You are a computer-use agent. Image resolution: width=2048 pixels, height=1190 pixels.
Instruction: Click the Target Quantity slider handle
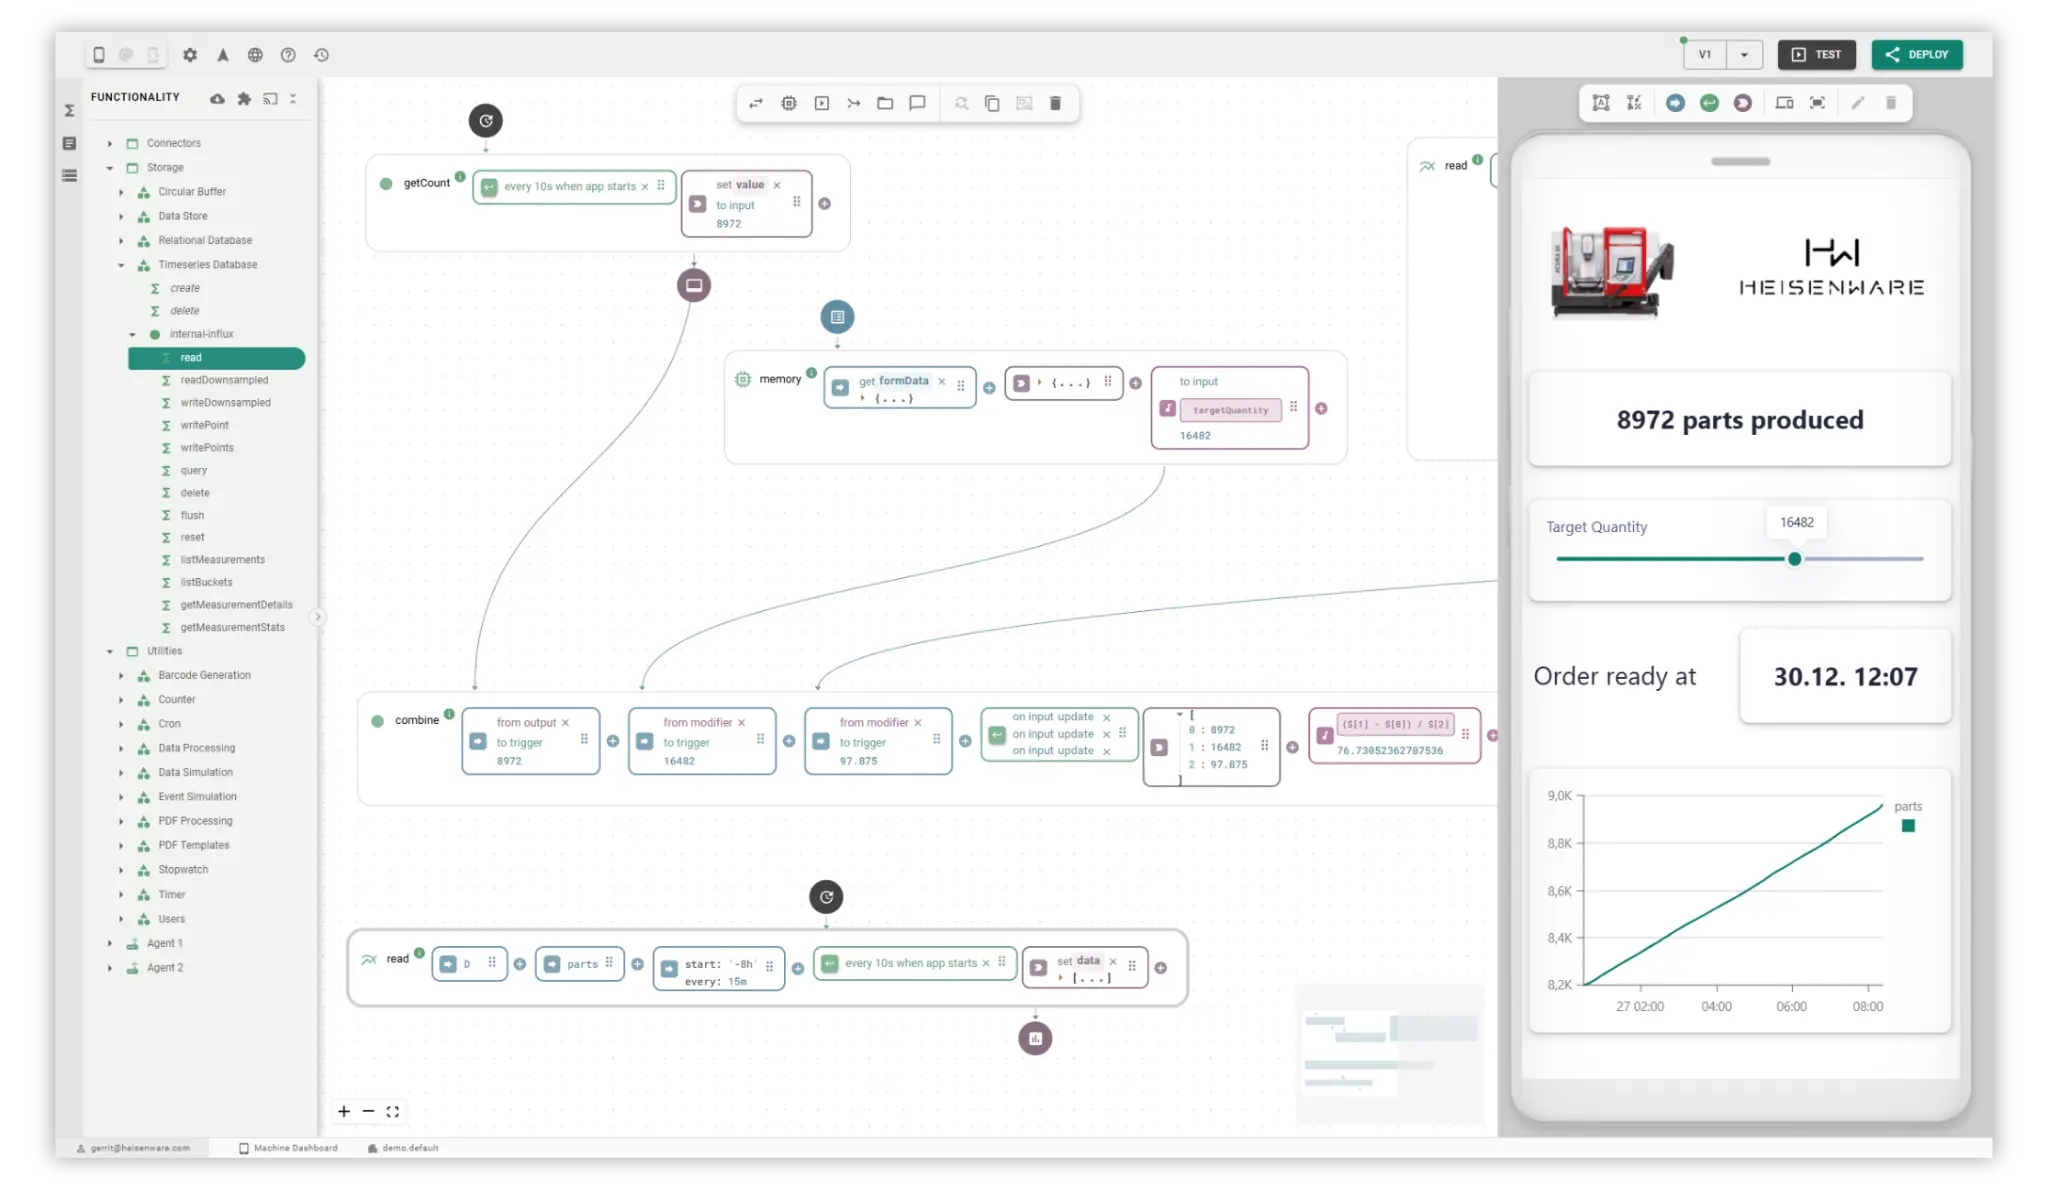[1795, 559]
